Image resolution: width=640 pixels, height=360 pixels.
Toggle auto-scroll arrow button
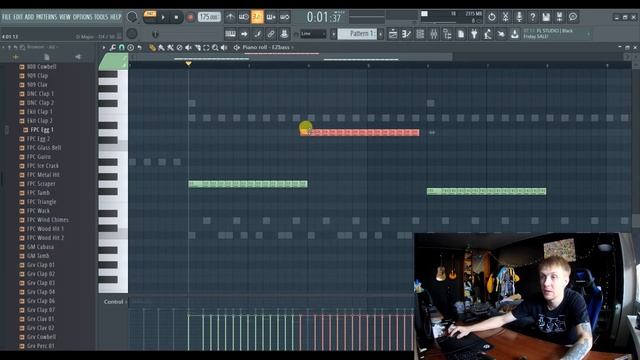tap(244, 34)
